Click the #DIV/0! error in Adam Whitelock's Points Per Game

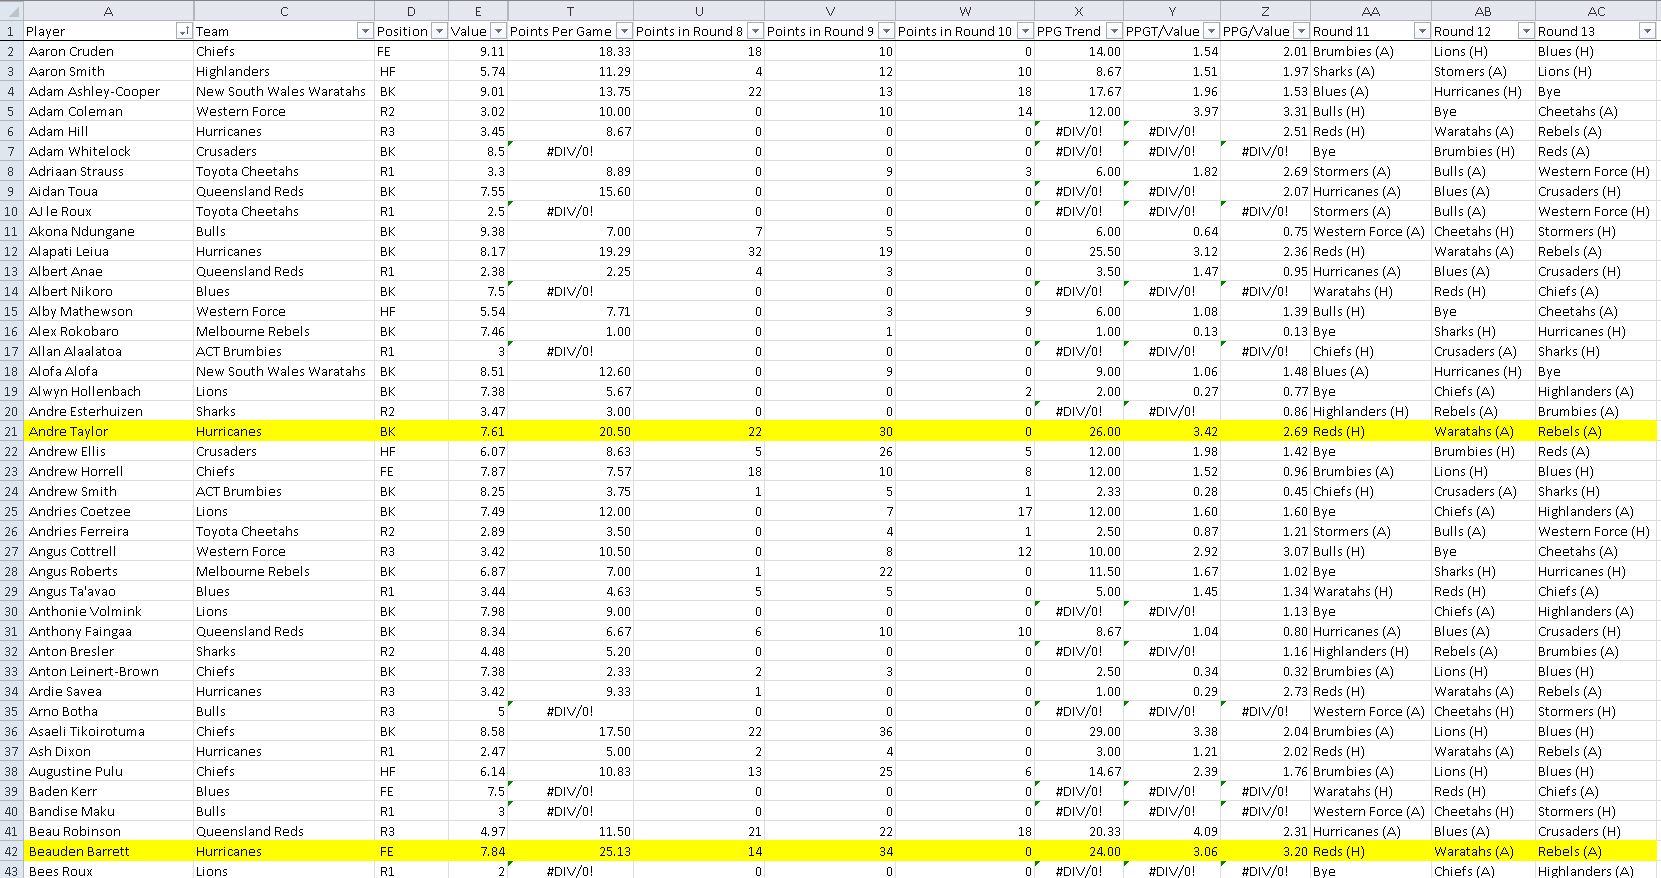tap(570, 151)
